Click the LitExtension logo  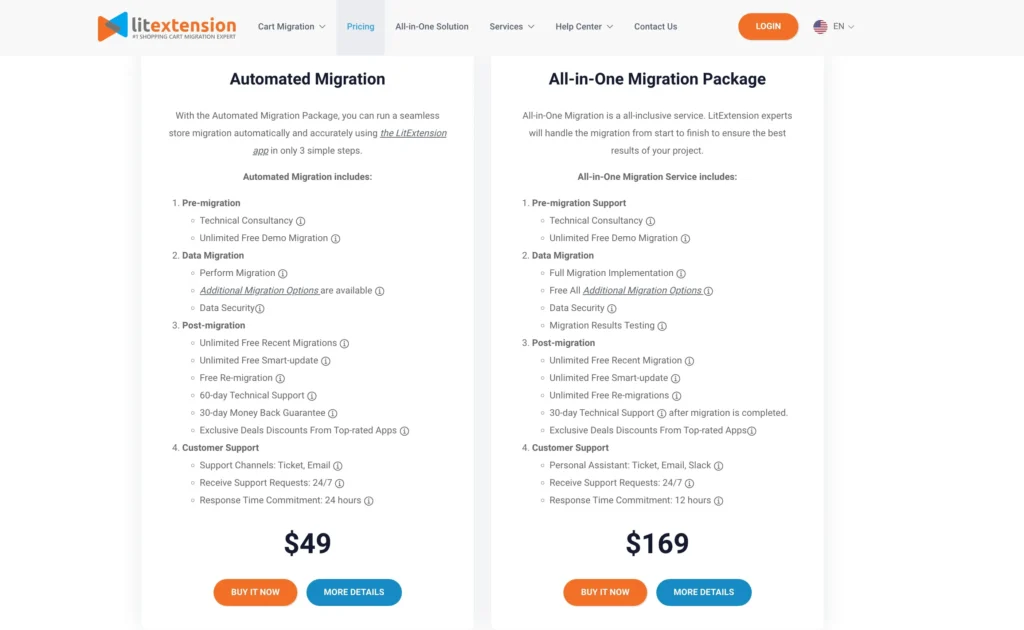pos(167,27)
